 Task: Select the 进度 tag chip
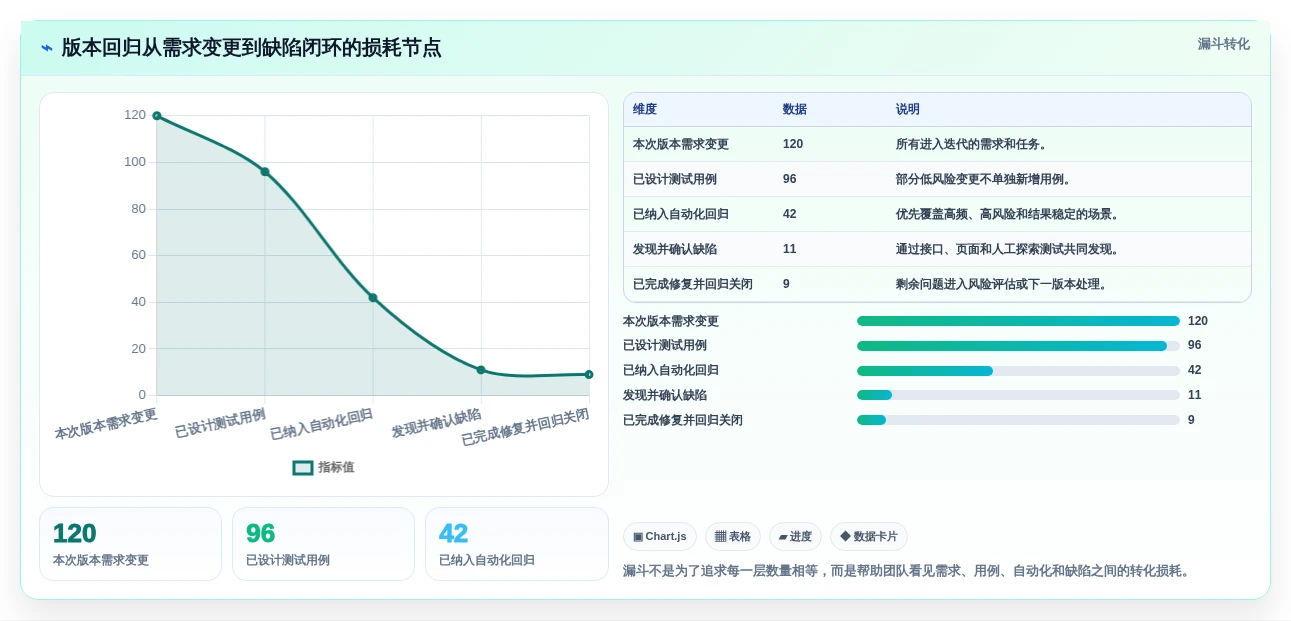(795, 537)
